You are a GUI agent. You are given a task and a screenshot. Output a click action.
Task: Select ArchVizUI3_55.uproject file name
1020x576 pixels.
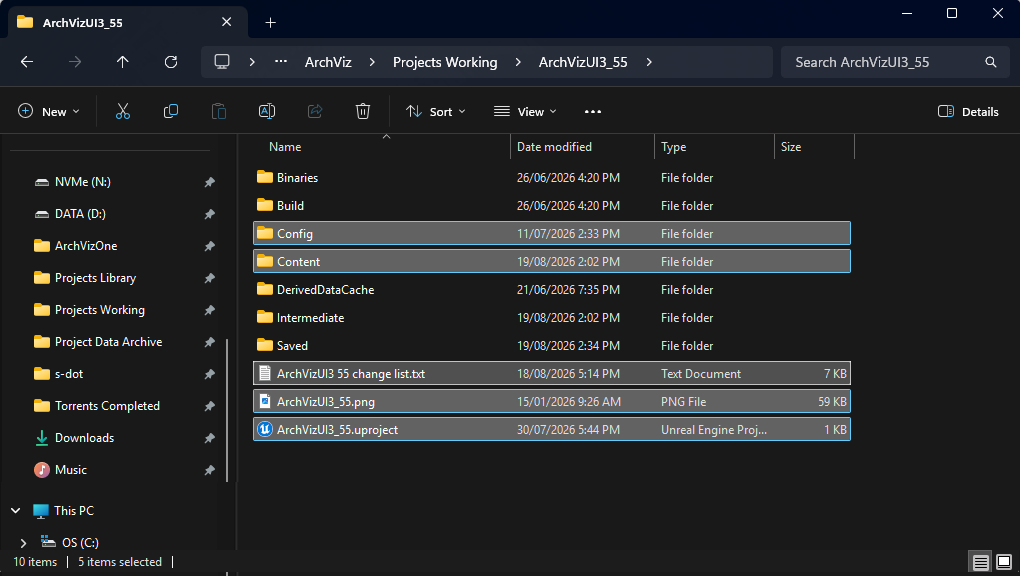337,430
